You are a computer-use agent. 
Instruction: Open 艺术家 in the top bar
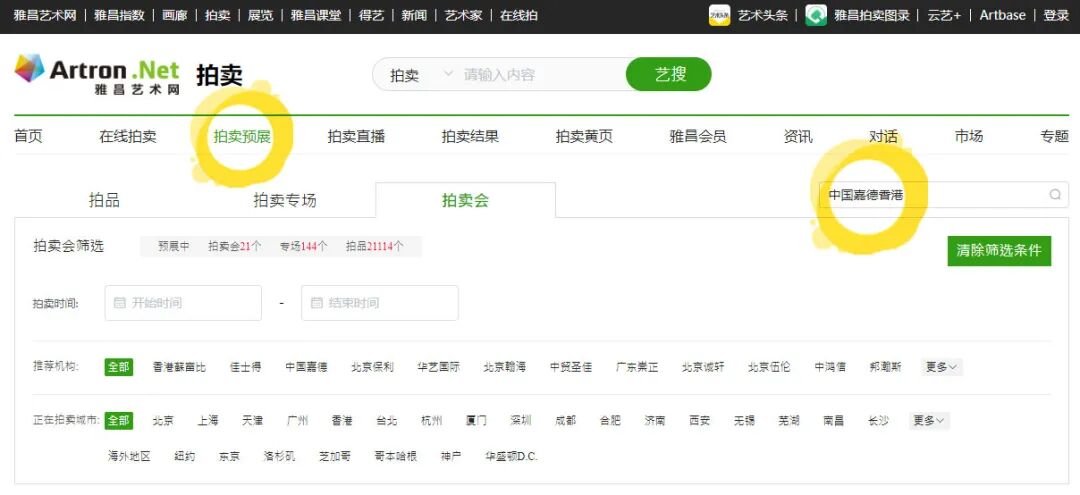[464, 15]
